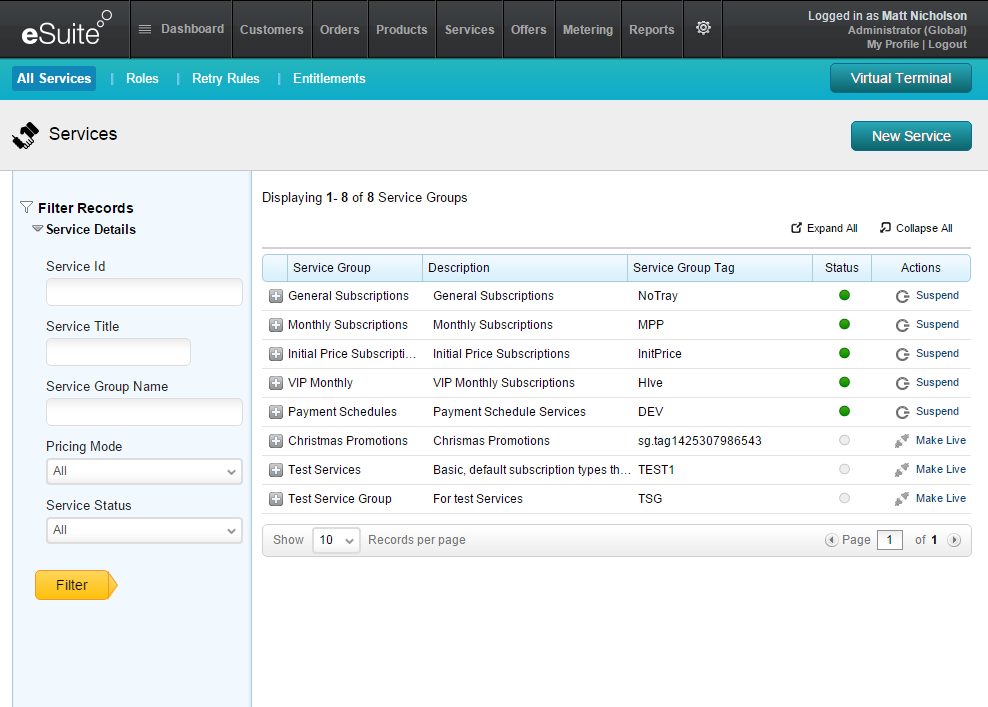Open the settings gear icon in navbar
This screenshot has height=707, width=988.
[x=703, y=28]
